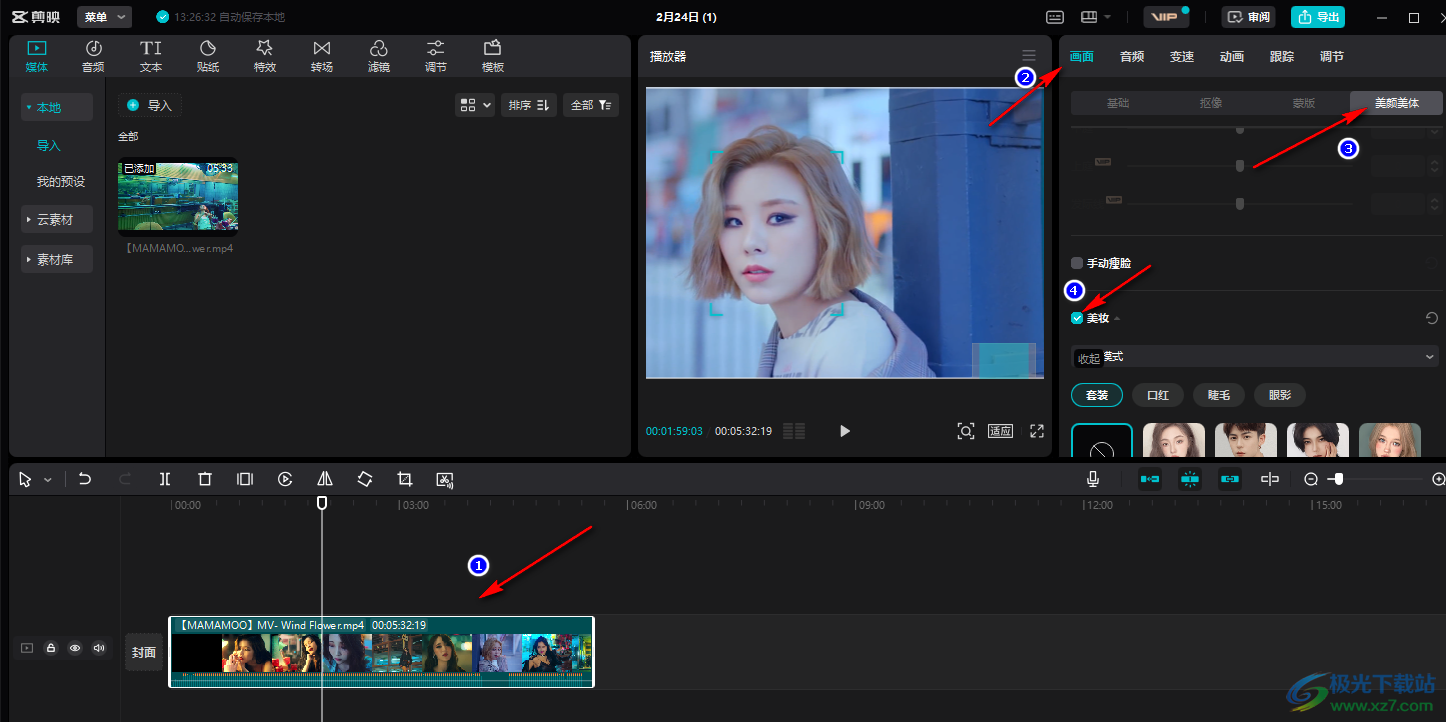1446x722 pixels.
Task: Select the 蒙版 mask sub-tab
Action: 1304,103
